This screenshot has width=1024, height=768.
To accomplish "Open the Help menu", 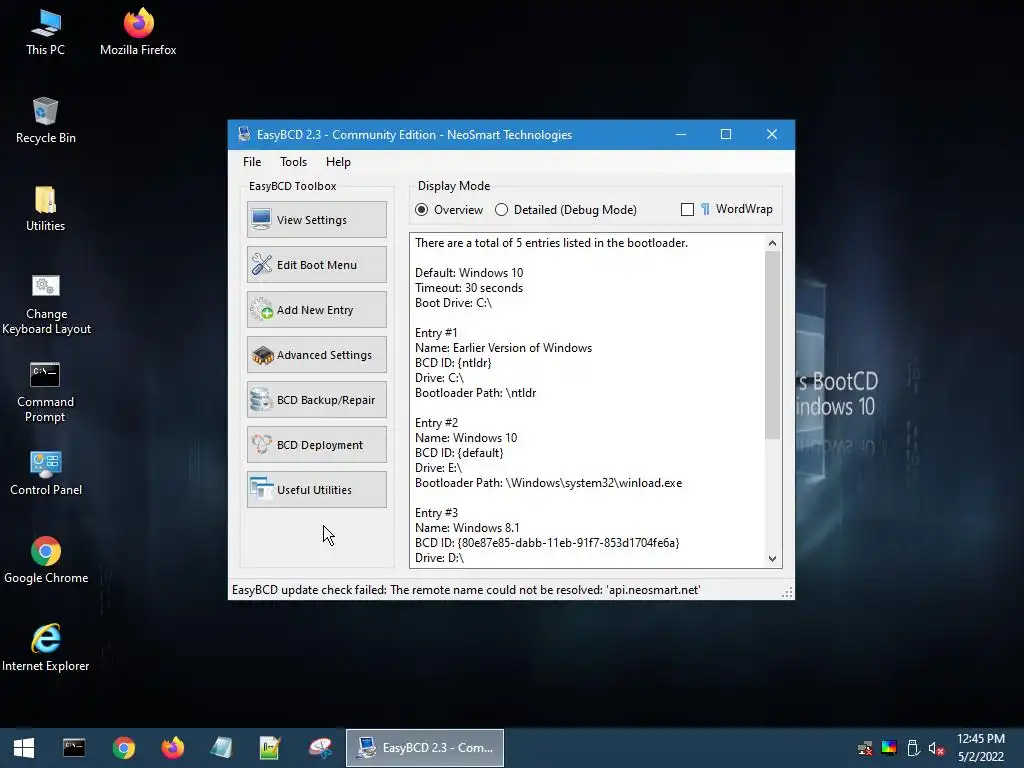I will pyautogui.click(x=338, y=162).
